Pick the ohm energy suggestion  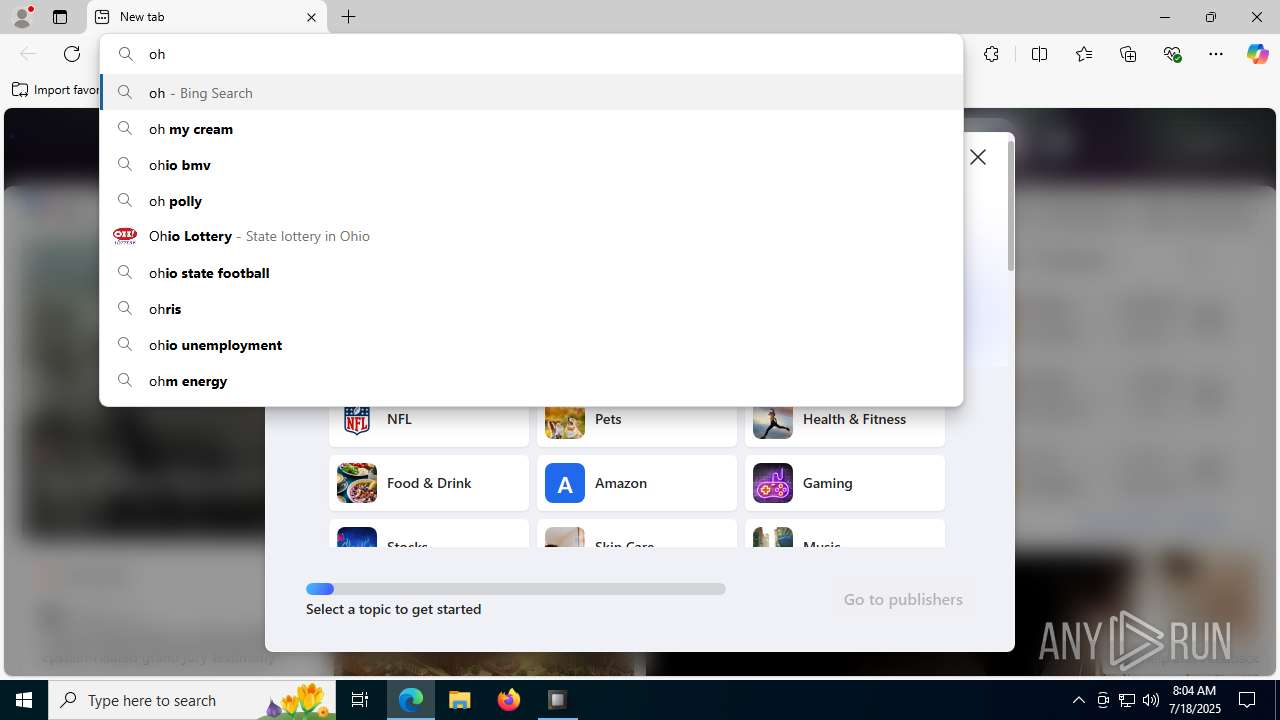(531, 381)
